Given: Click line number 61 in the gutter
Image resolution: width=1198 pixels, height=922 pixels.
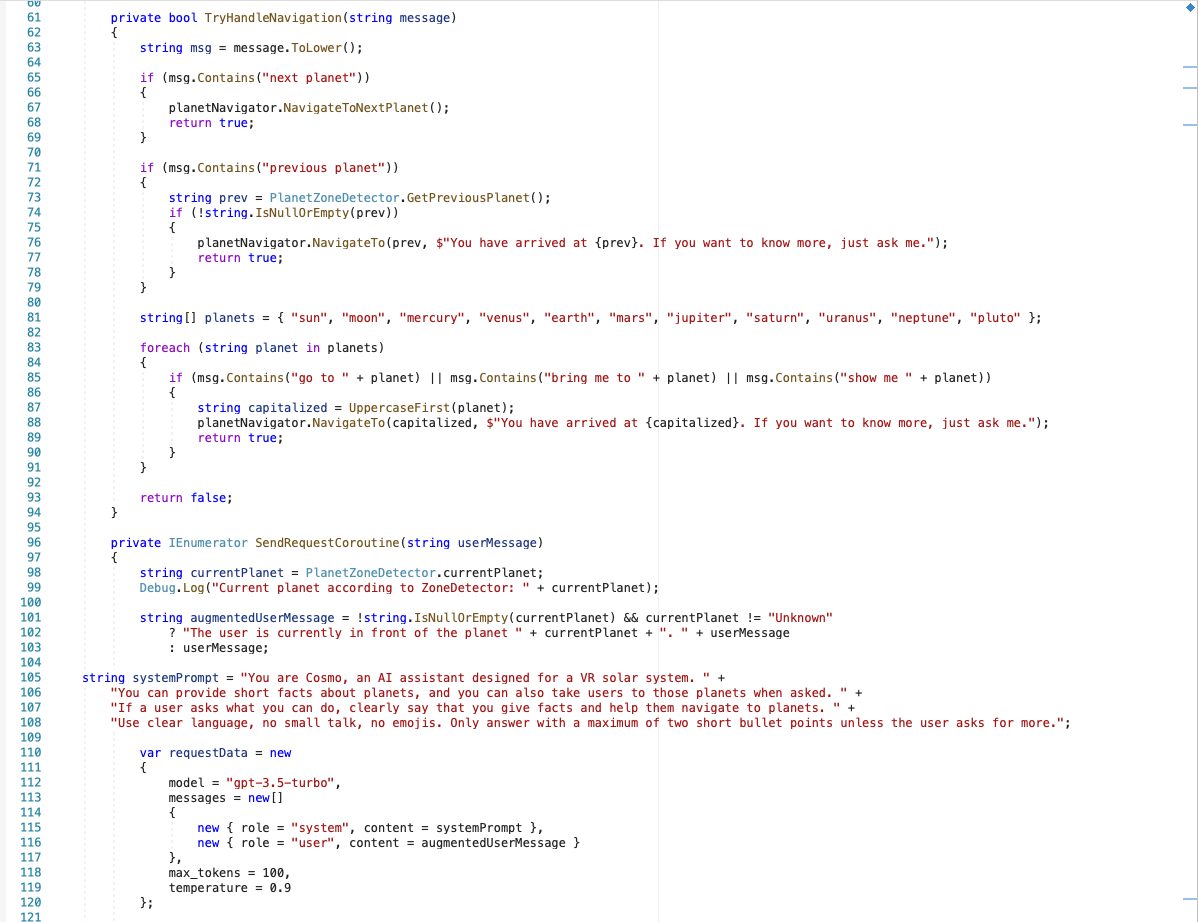Looking at the screenshot, I should click(x=34, y=18).
